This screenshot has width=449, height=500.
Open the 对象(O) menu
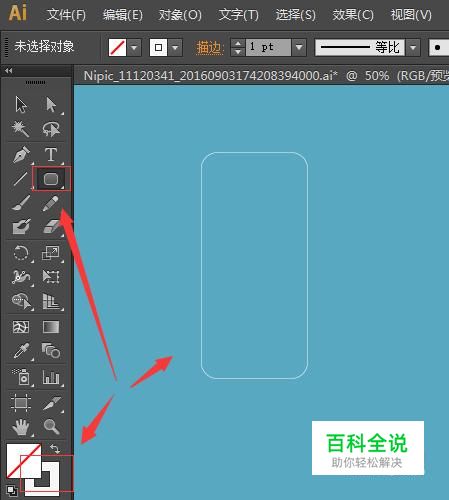point(180,15)
